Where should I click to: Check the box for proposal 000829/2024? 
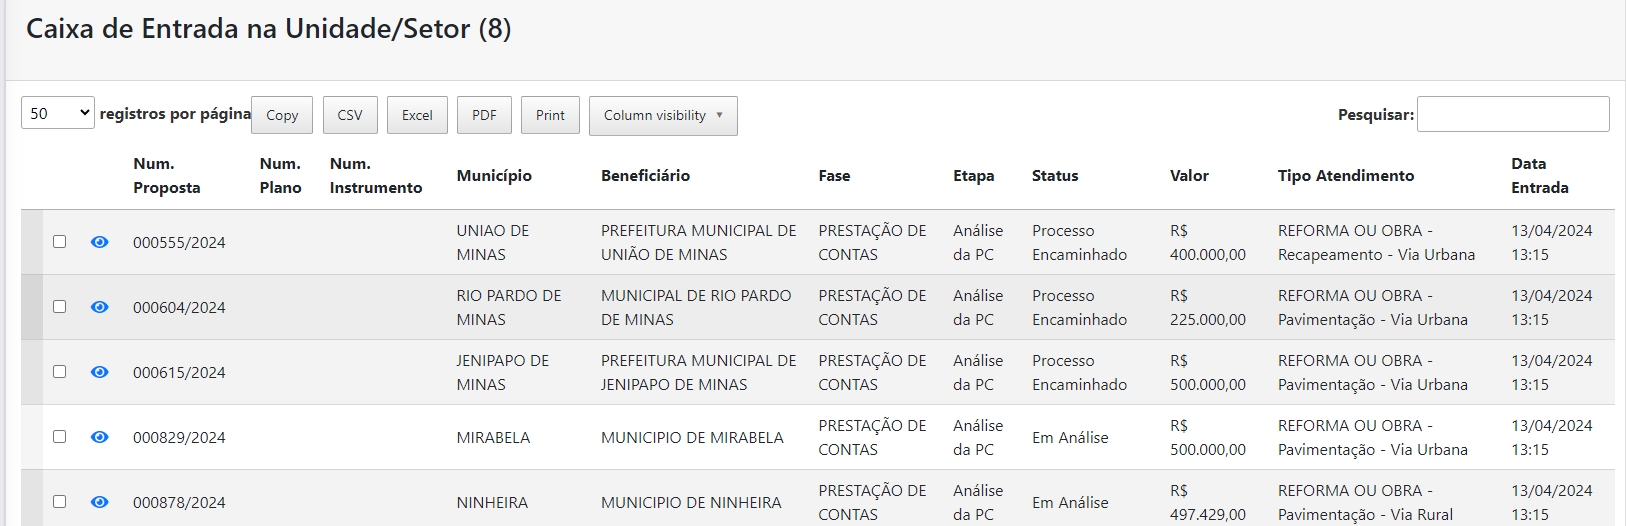(59, 437)
